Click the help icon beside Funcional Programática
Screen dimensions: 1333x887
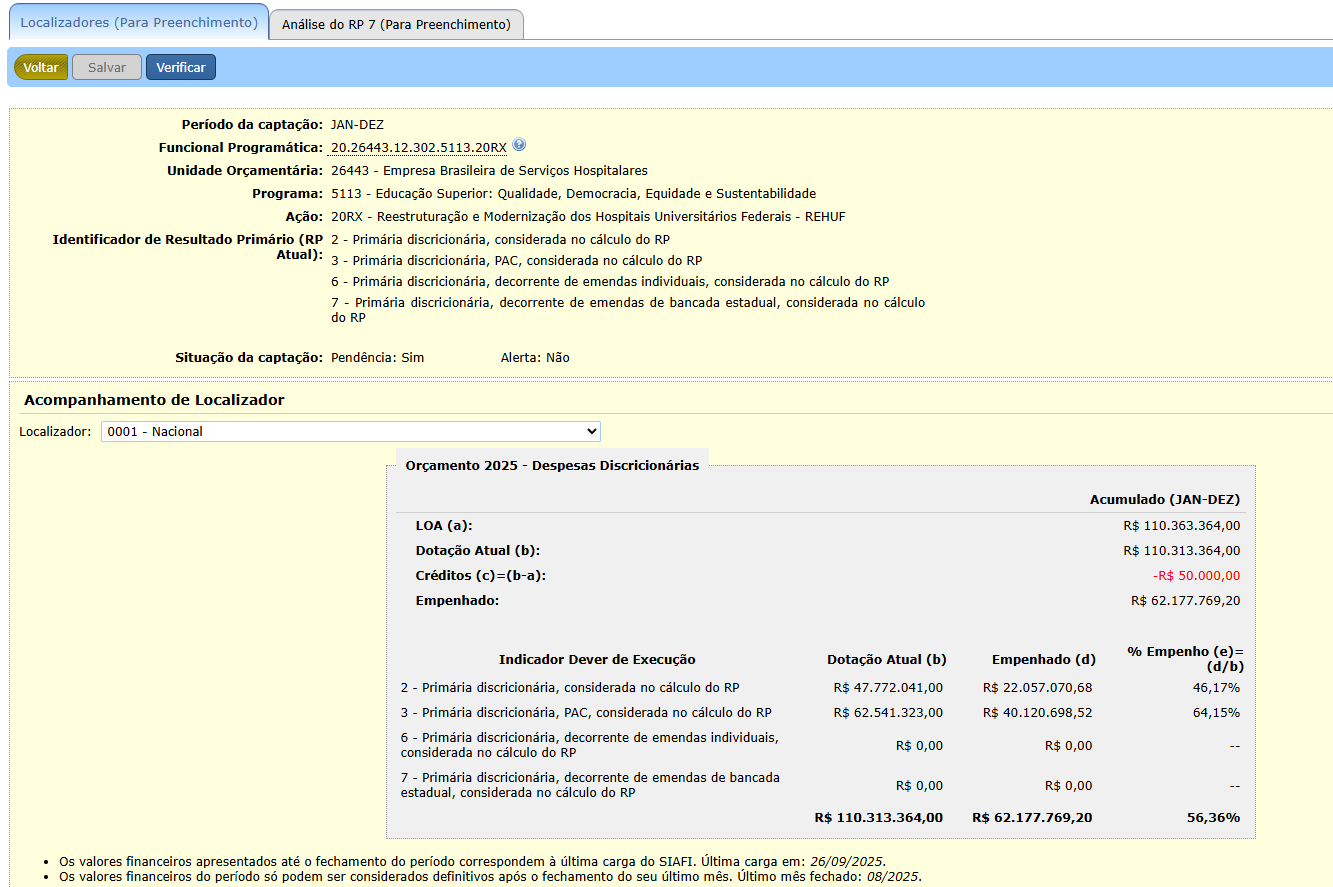coord(518,145)
